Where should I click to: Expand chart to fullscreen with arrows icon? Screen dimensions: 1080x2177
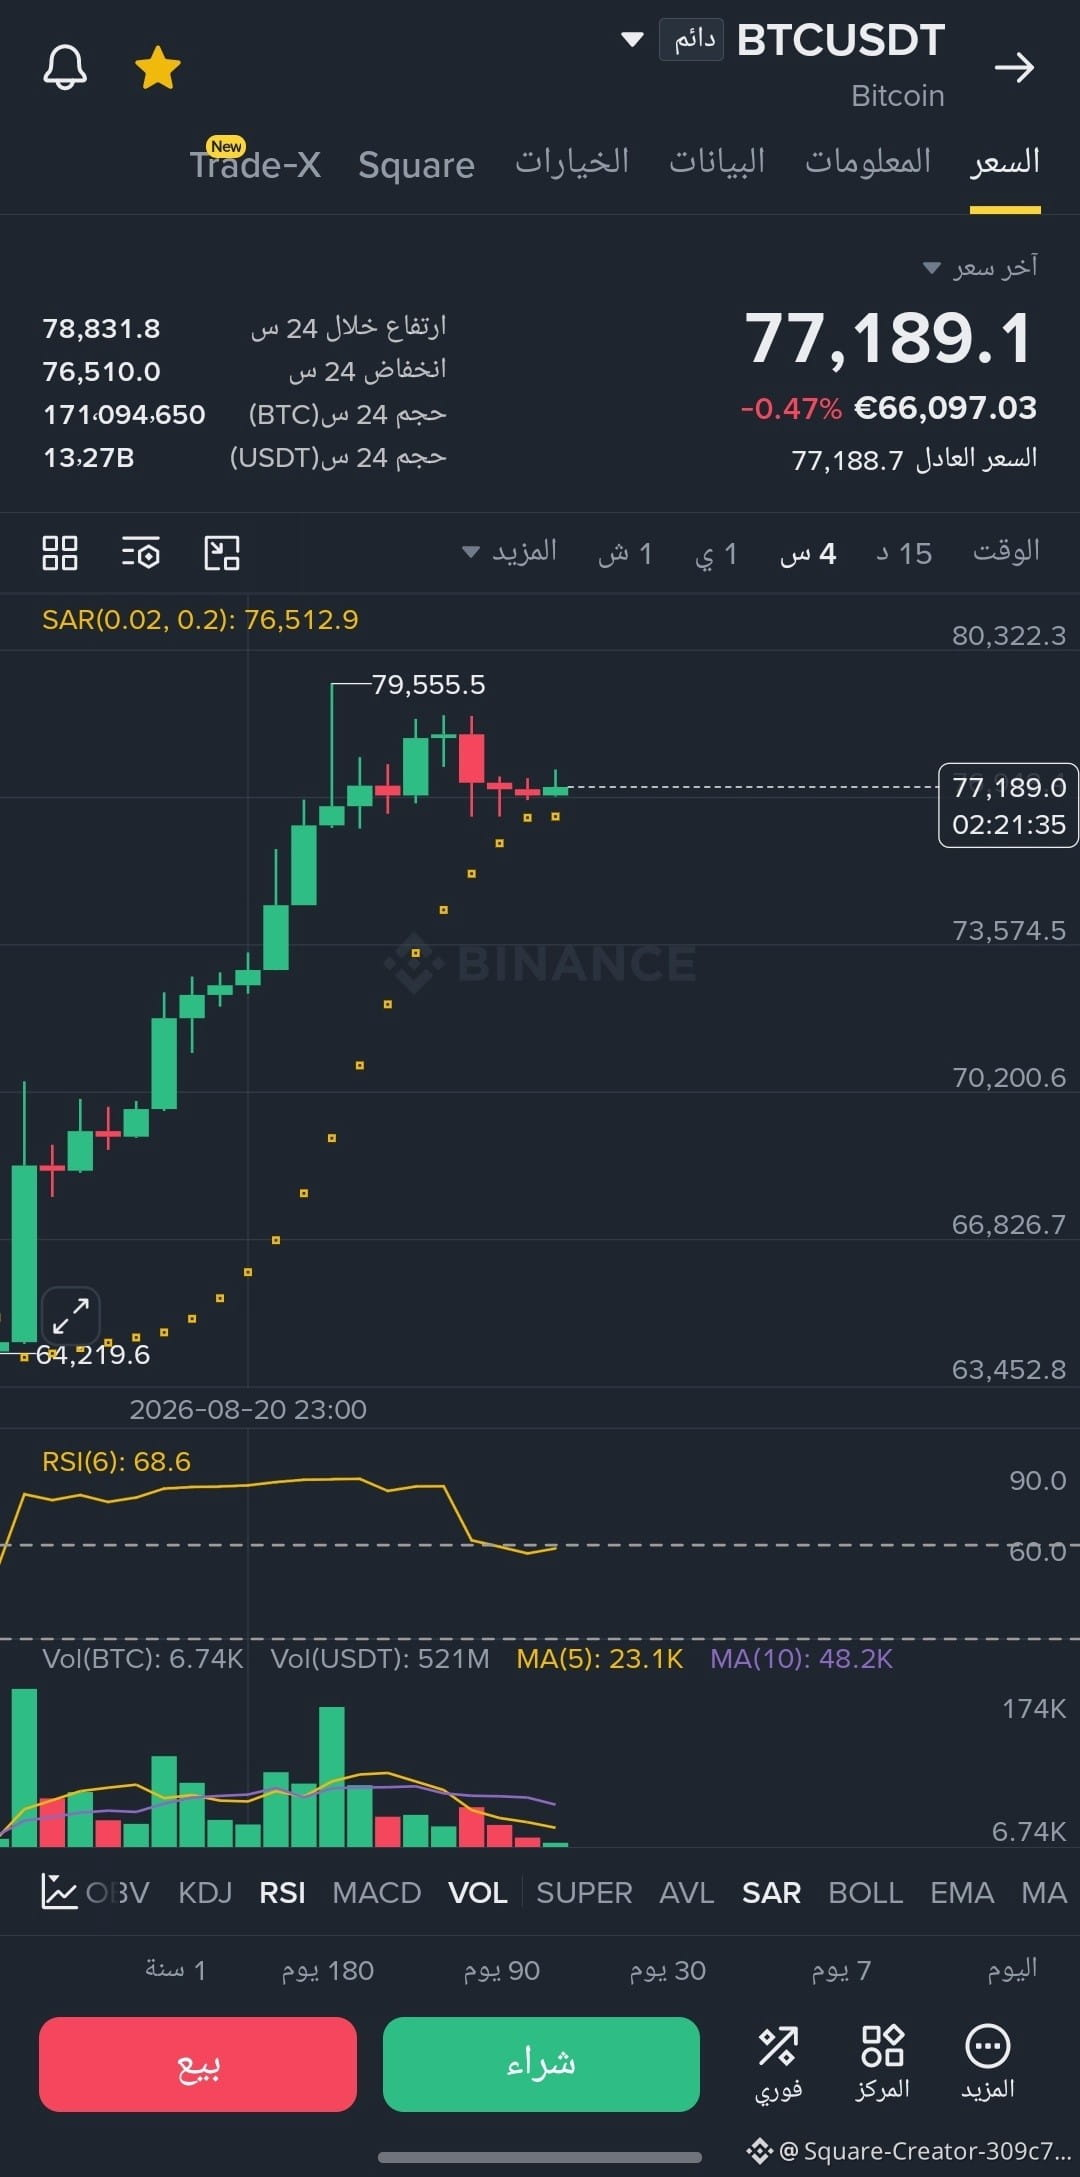pyautogui.click(x=71, y=1316)
